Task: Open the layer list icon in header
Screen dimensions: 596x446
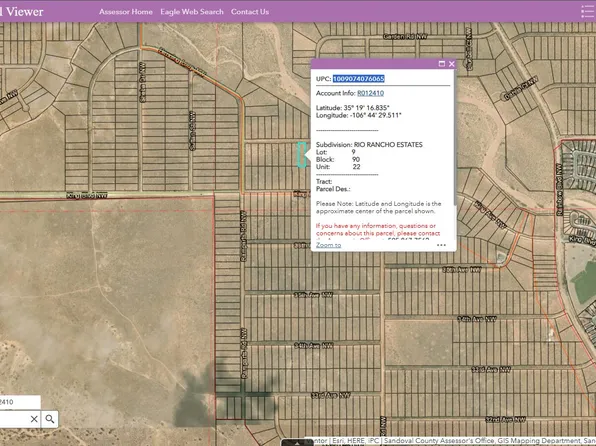Action: tap(588, 11)
